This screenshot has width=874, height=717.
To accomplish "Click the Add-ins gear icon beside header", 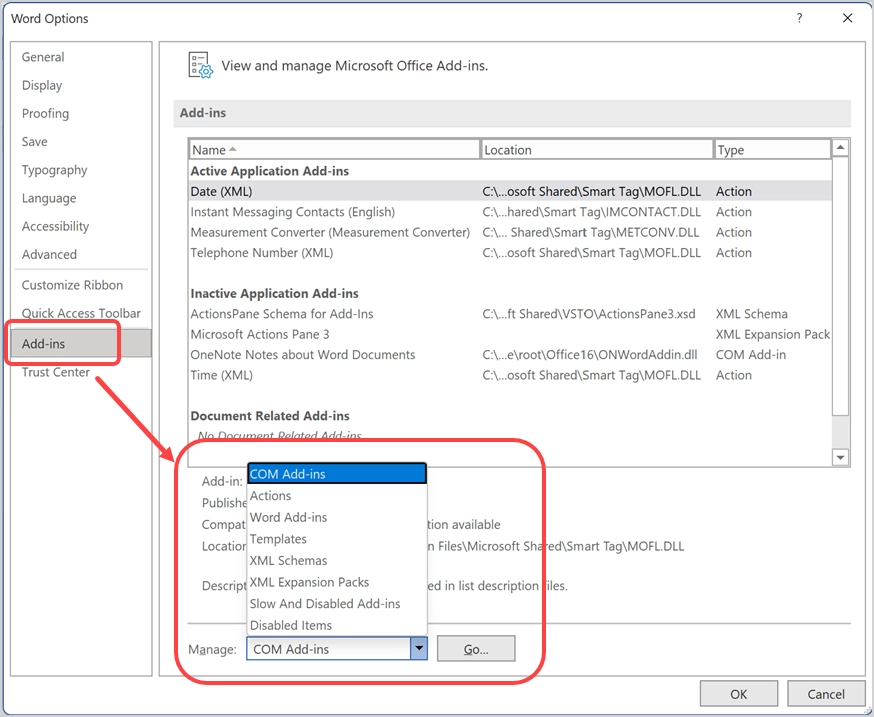I will click(200, 66).
